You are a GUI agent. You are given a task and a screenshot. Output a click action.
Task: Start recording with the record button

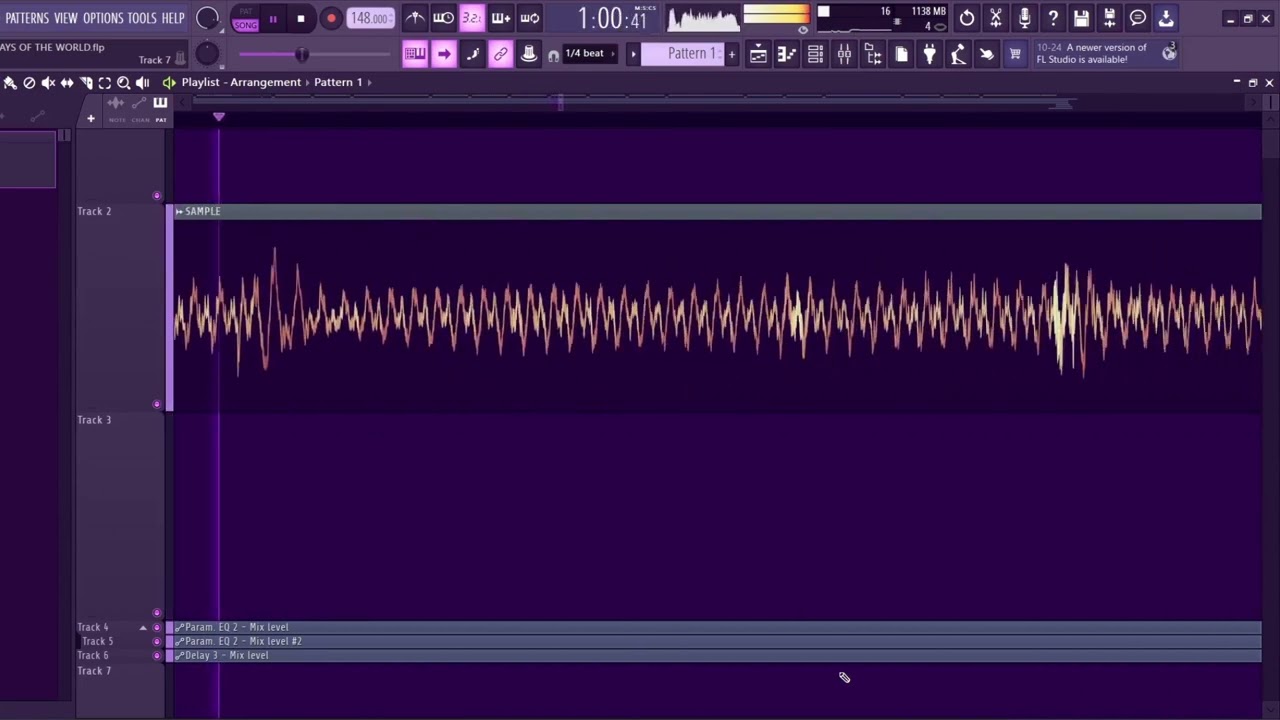[x=331, y=19]
